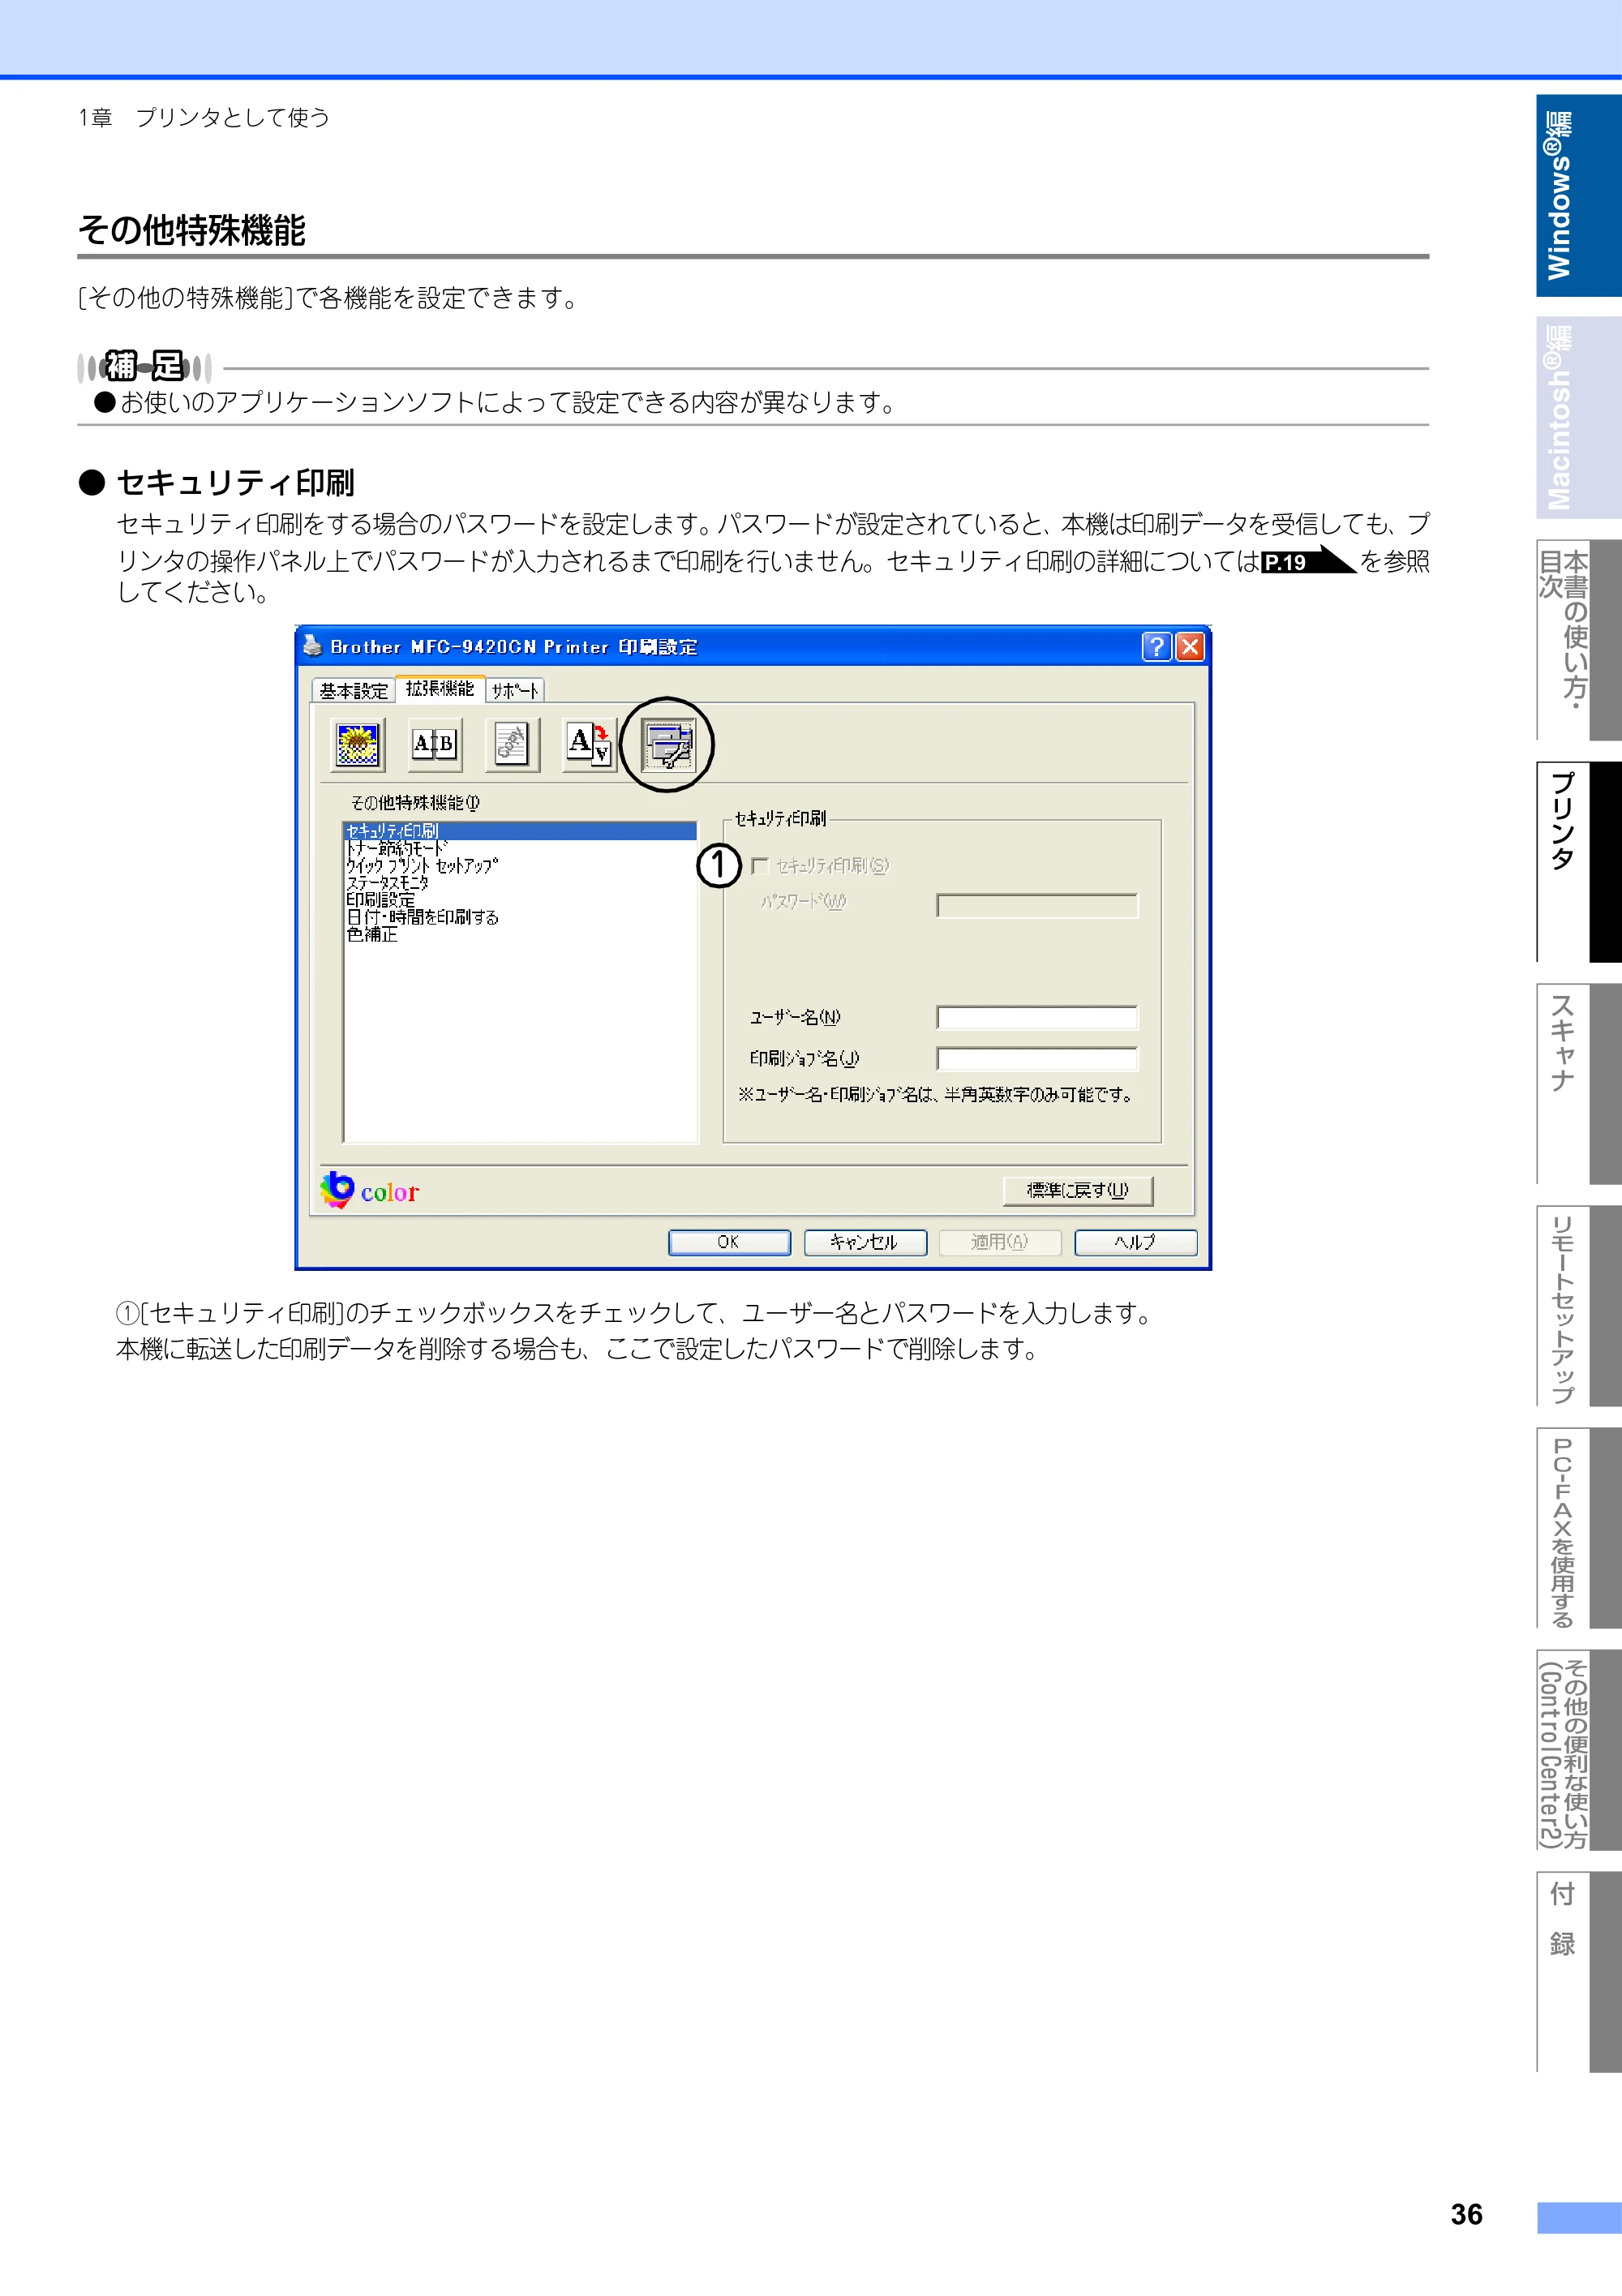Open the Macintosh編 side tab
1622x2296 pixels.
point(1578,418)
